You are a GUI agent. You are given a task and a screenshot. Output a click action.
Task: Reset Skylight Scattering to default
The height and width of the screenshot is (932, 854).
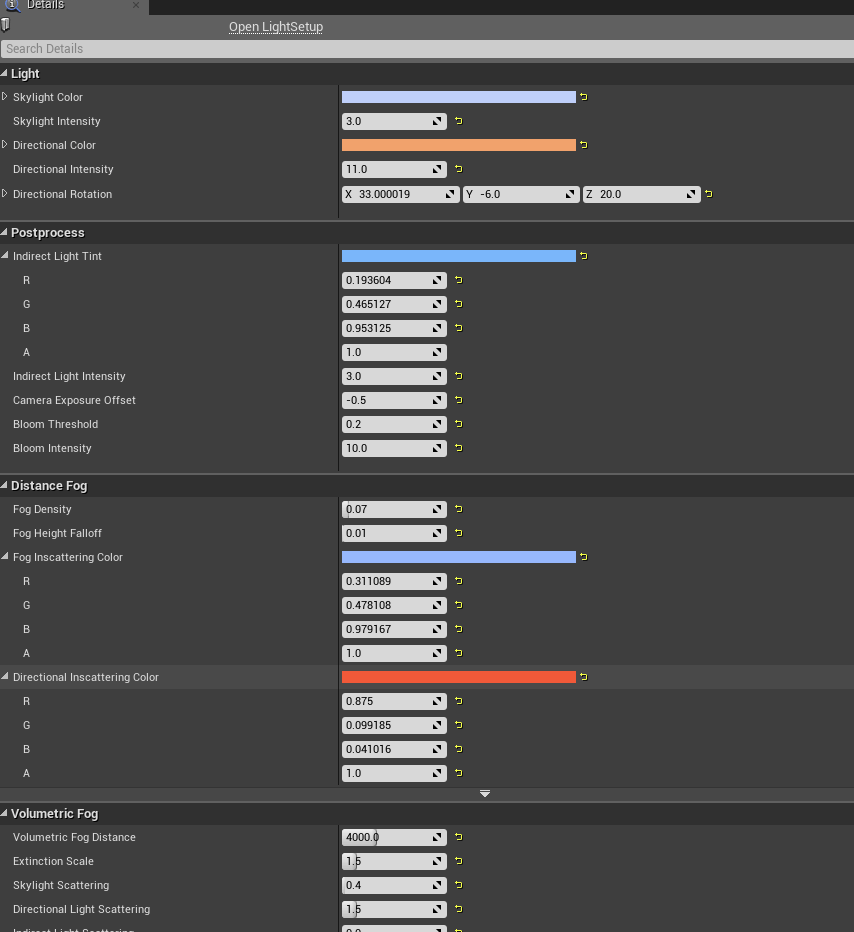click(x=459, y=885)
